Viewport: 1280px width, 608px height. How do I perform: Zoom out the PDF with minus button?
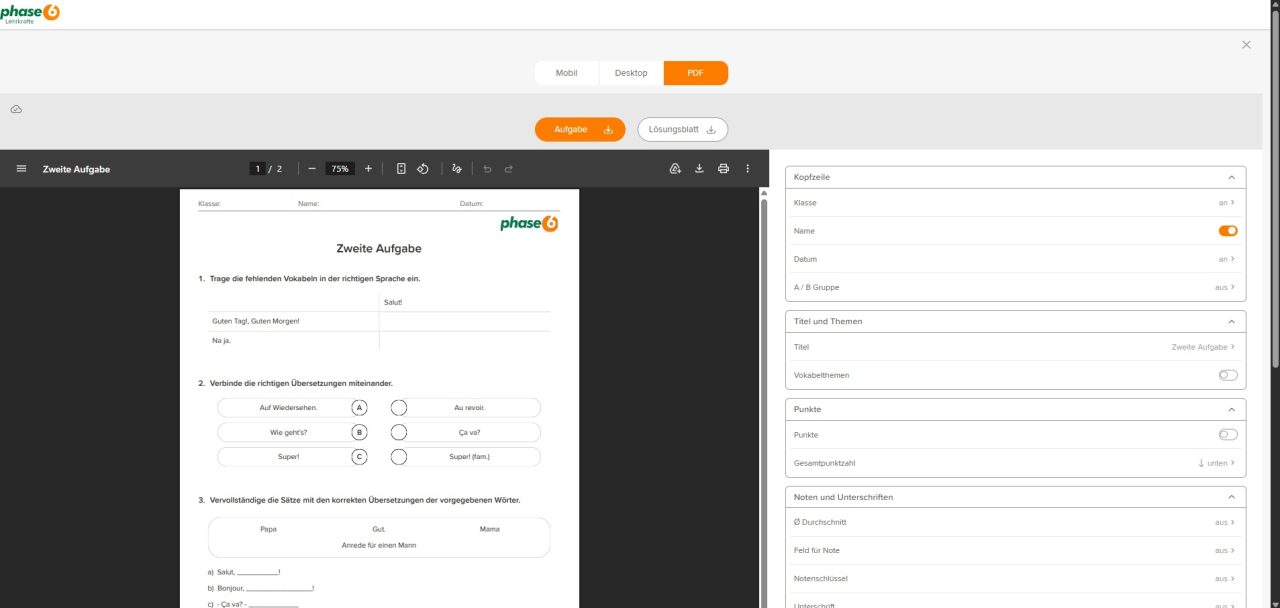312,169
